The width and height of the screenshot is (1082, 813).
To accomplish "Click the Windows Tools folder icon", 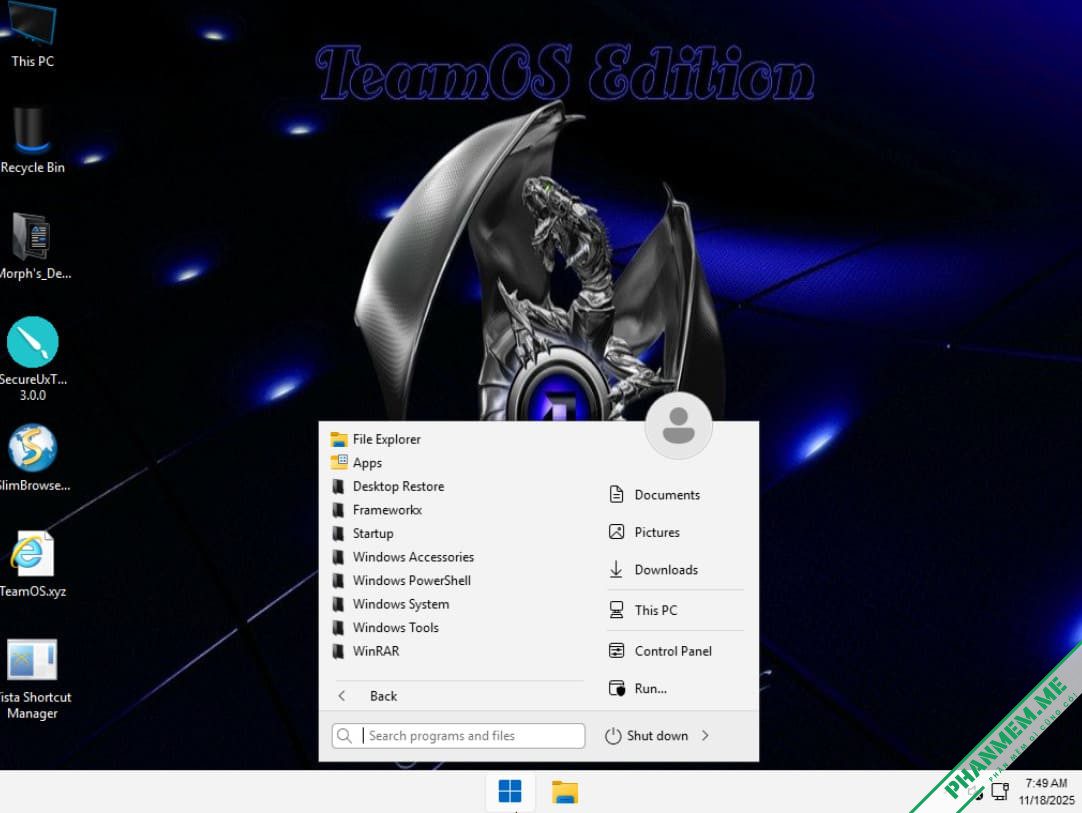I will pos(338,627).
